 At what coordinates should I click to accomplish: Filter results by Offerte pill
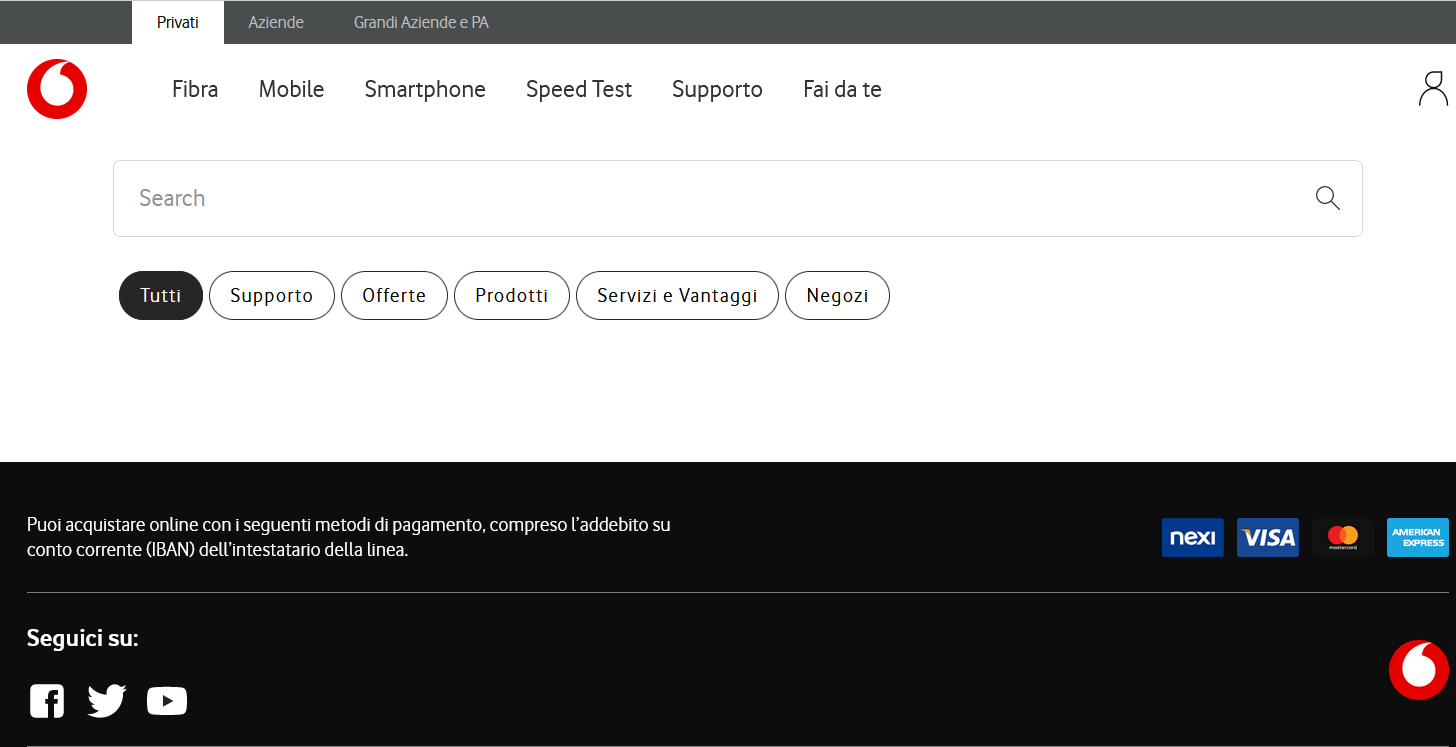click(x=394, y=296)
